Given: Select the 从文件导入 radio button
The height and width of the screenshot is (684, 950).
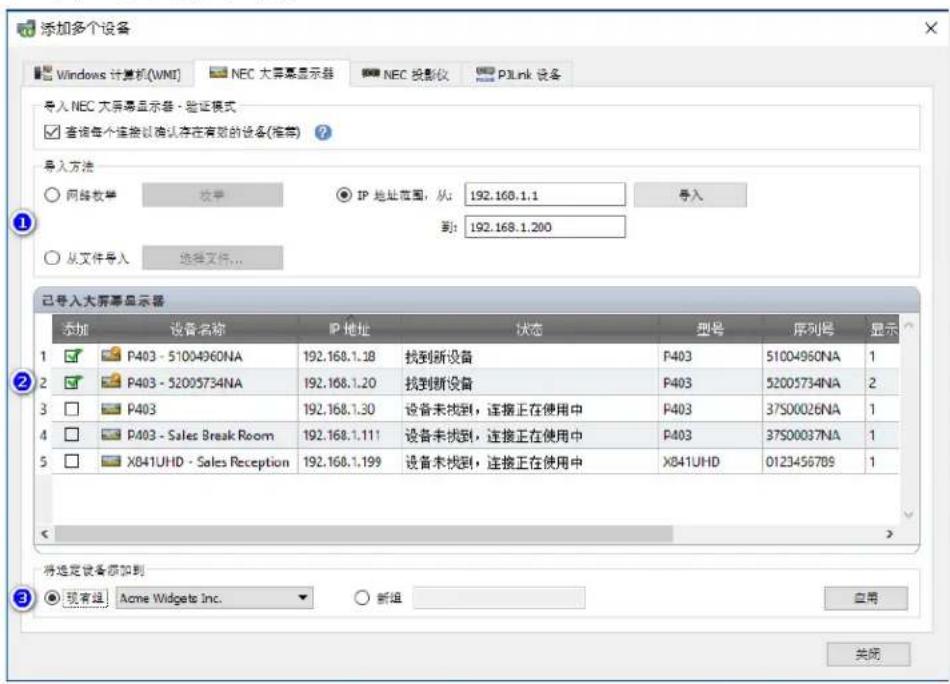Looking at the screenshot, I should (x=52, y=258).
